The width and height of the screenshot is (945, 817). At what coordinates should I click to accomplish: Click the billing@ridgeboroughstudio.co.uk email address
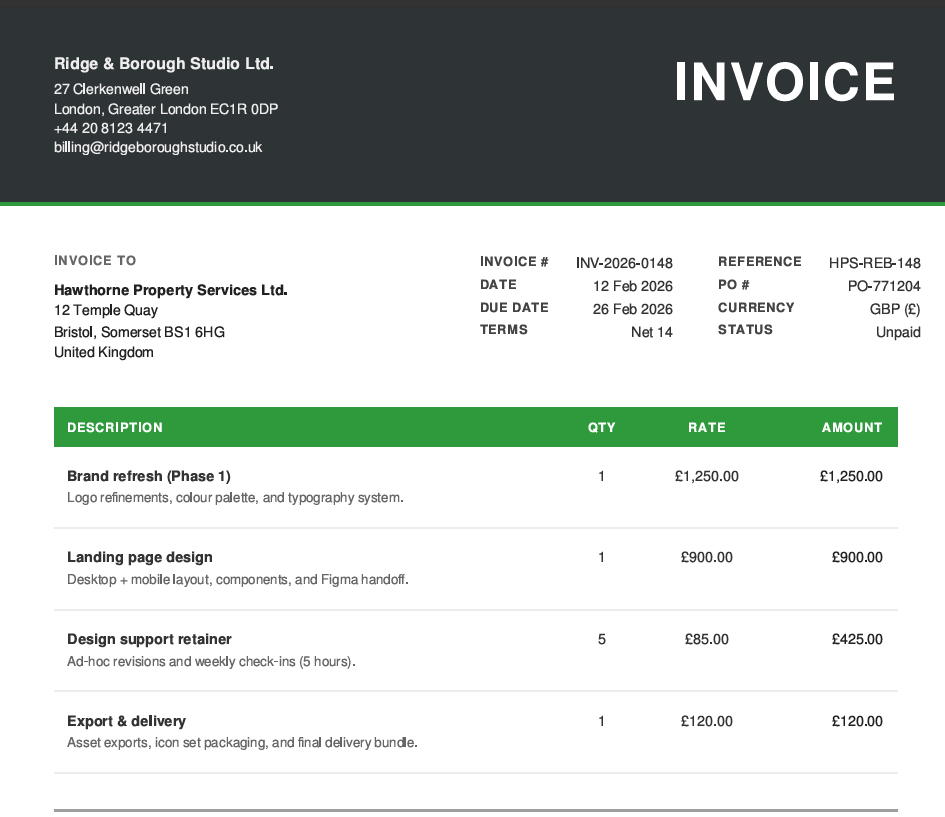pyautogui.click(x=158, y=147)
